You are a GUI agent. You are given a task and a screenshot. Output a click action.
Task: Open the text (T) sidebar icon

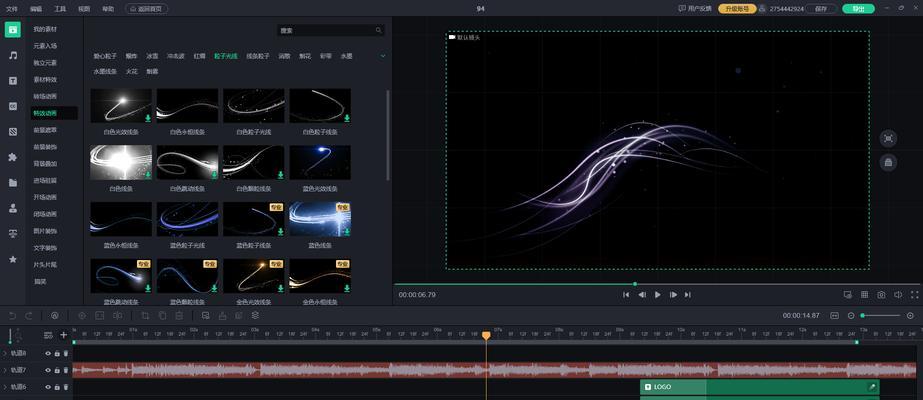[13, 81]
